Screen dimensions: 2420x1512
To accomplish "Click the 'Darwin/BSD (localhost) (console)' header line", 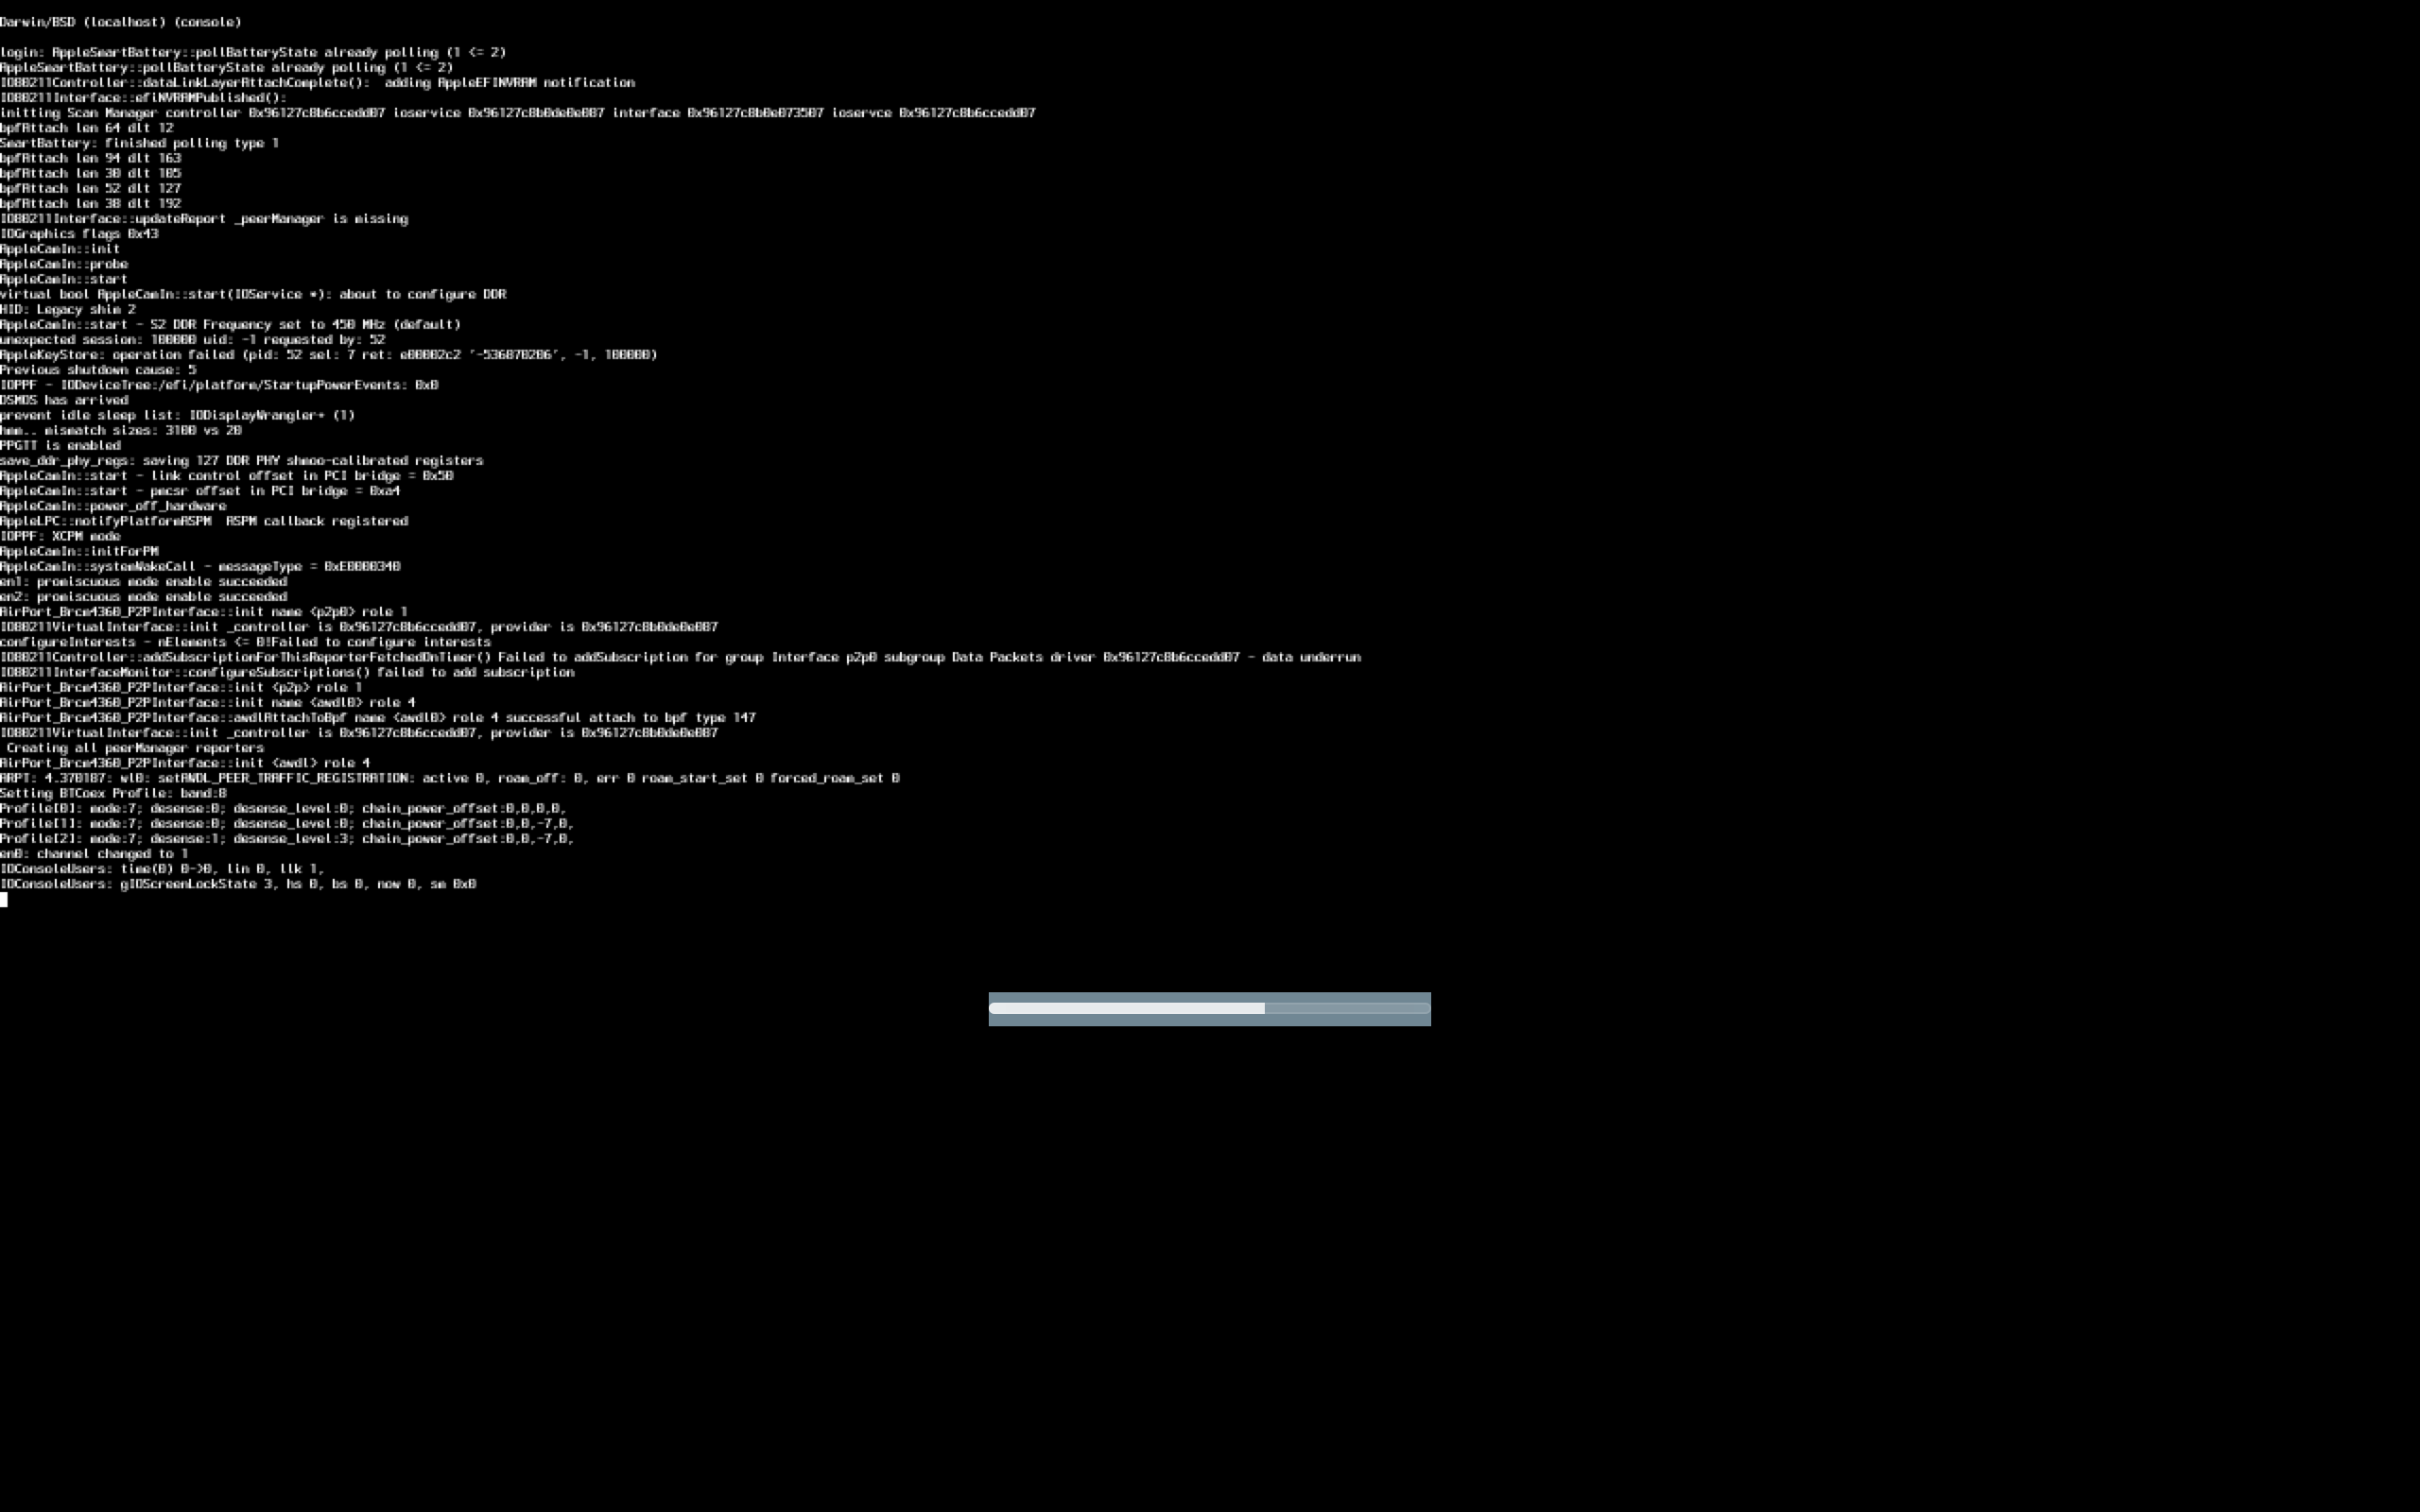I will [120, 22].
